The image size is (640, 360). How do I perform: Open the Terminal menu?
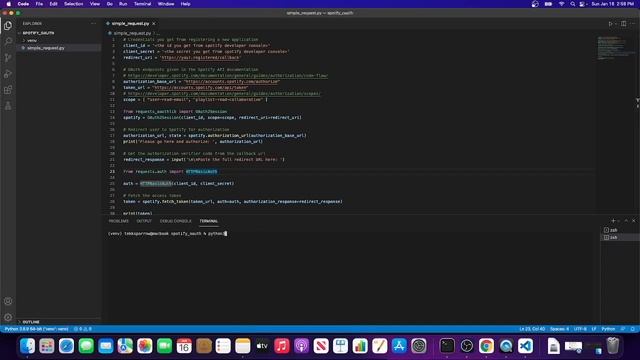[142, 4]
